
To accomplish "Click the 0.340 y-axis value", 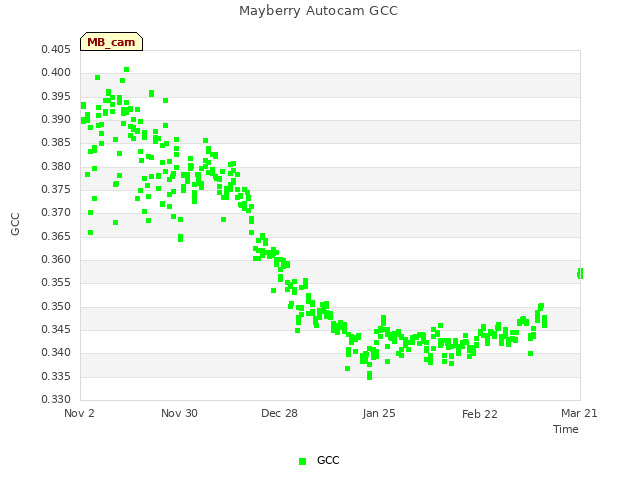I will coord(56,353).
